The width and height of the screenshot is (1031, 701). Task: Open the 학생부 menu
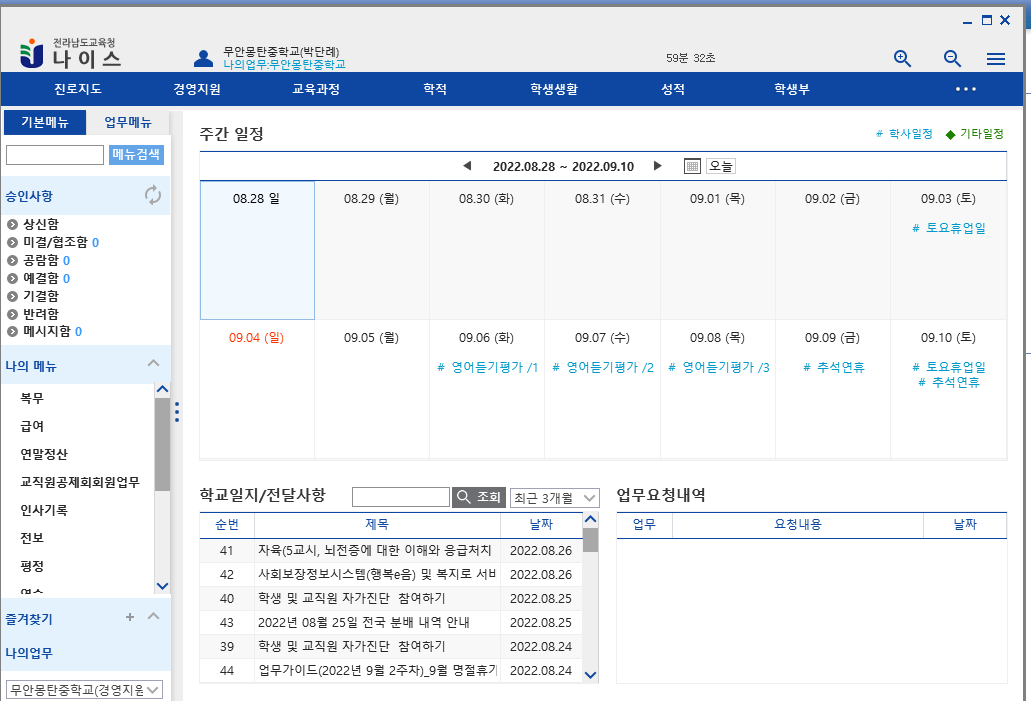(x=792, y=89)
